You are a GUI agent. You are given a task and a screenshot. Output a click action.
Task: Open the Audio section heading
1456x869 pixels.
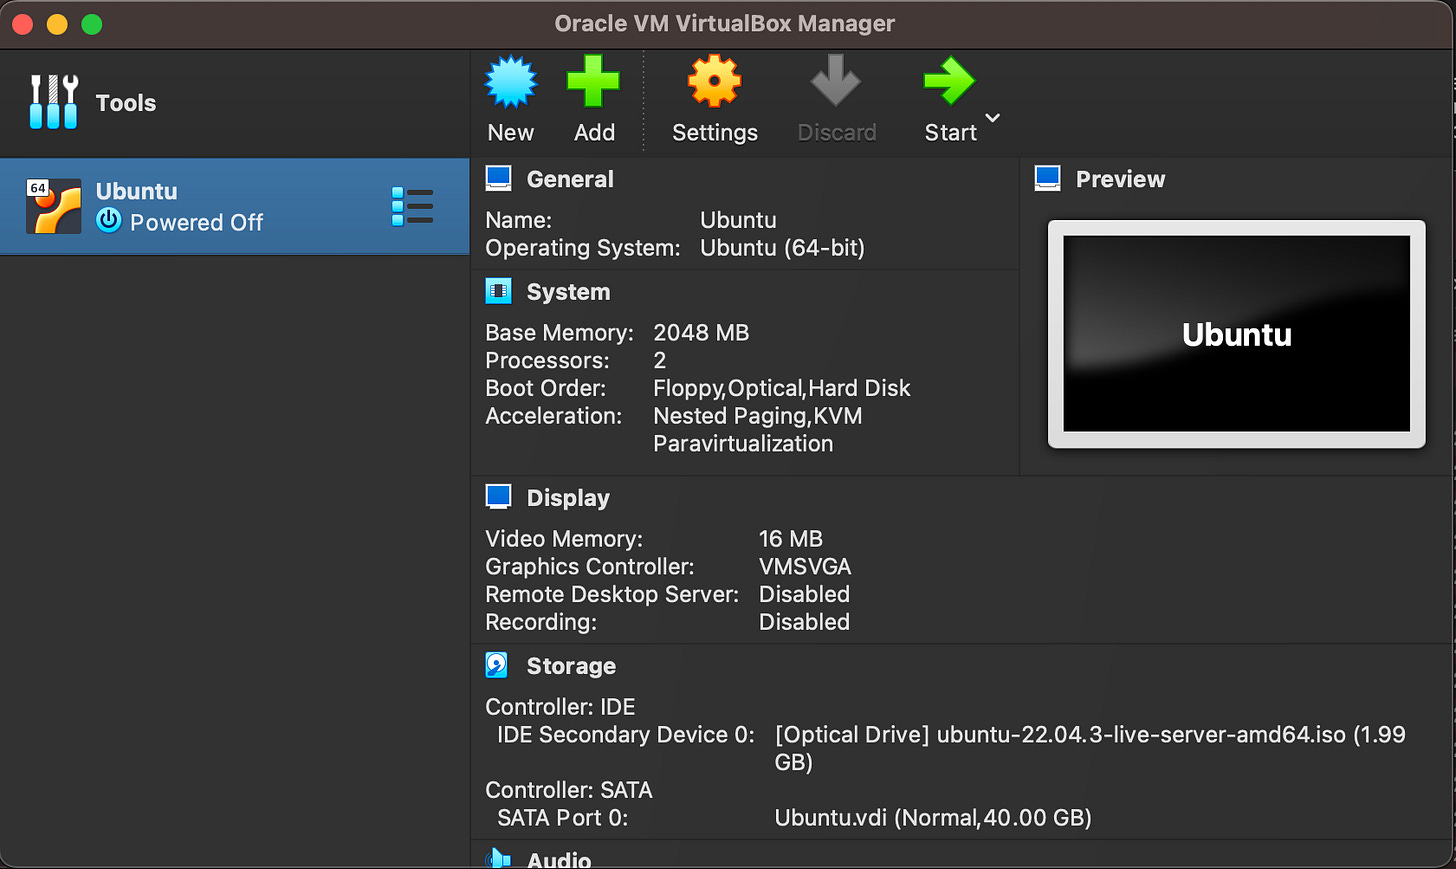click(x=559, y=859)
